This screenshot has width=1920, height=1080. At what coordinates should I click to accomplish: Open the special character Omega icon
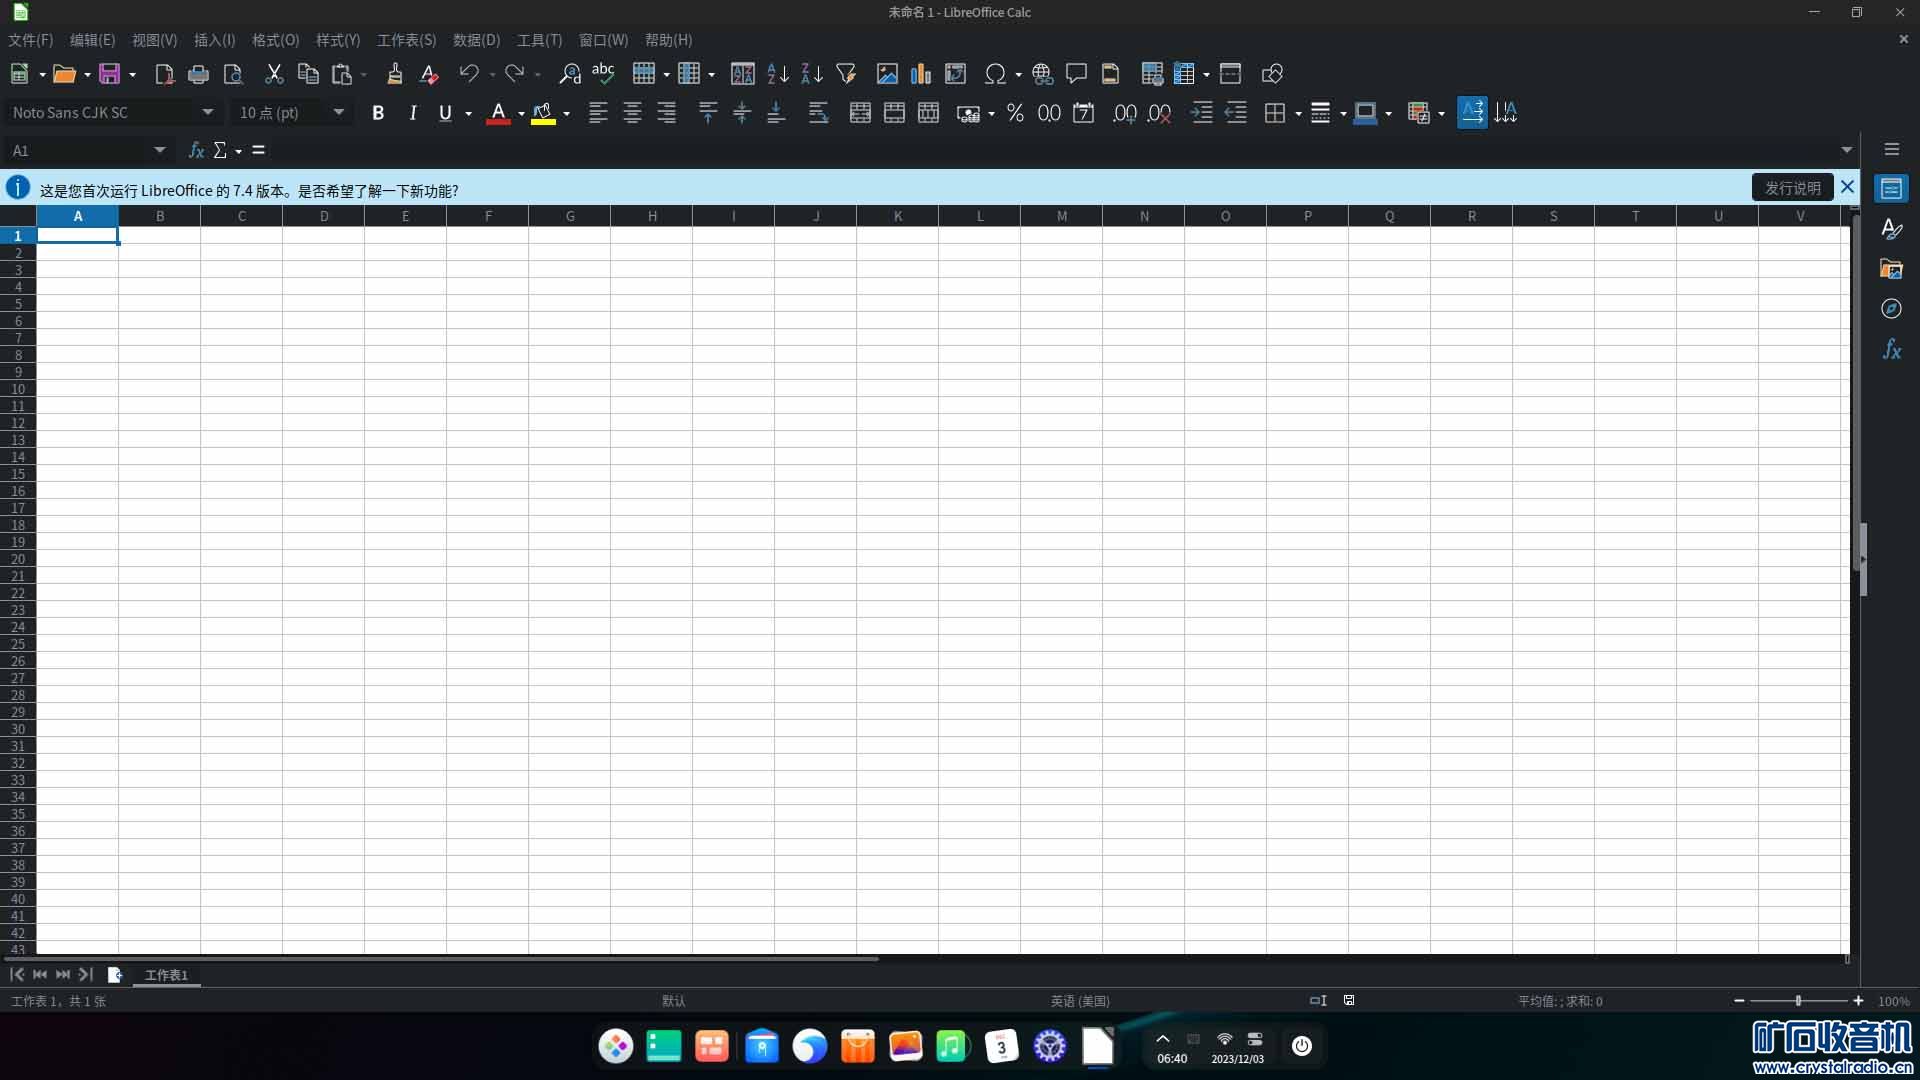coord(994,74)
